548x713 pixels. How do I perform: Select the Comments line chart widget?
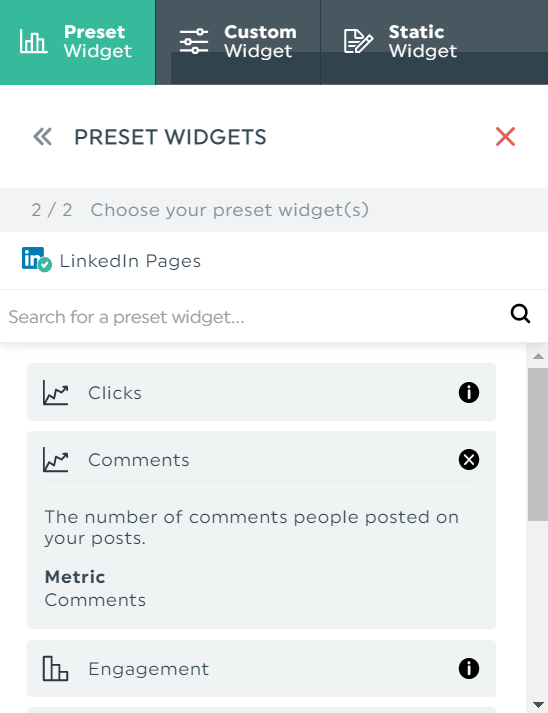[x=261, y=460]
